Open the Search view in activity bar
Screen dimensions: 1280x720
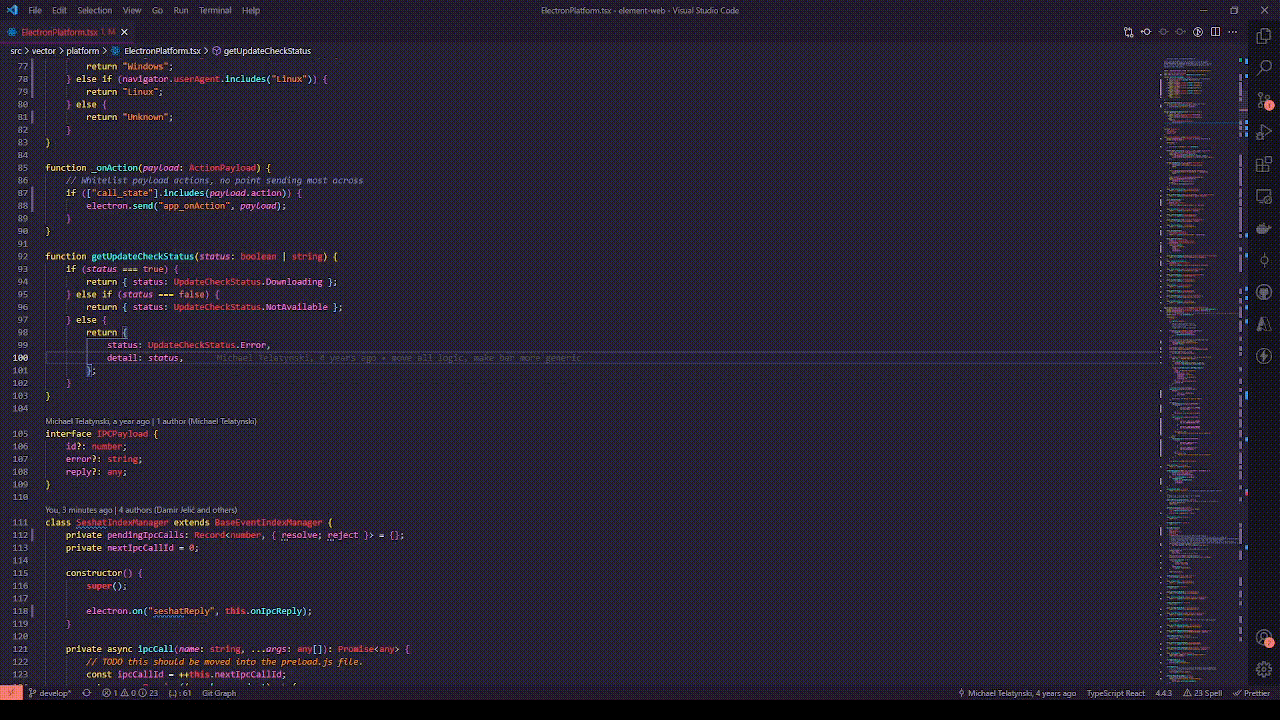(x=1264, y=67)
